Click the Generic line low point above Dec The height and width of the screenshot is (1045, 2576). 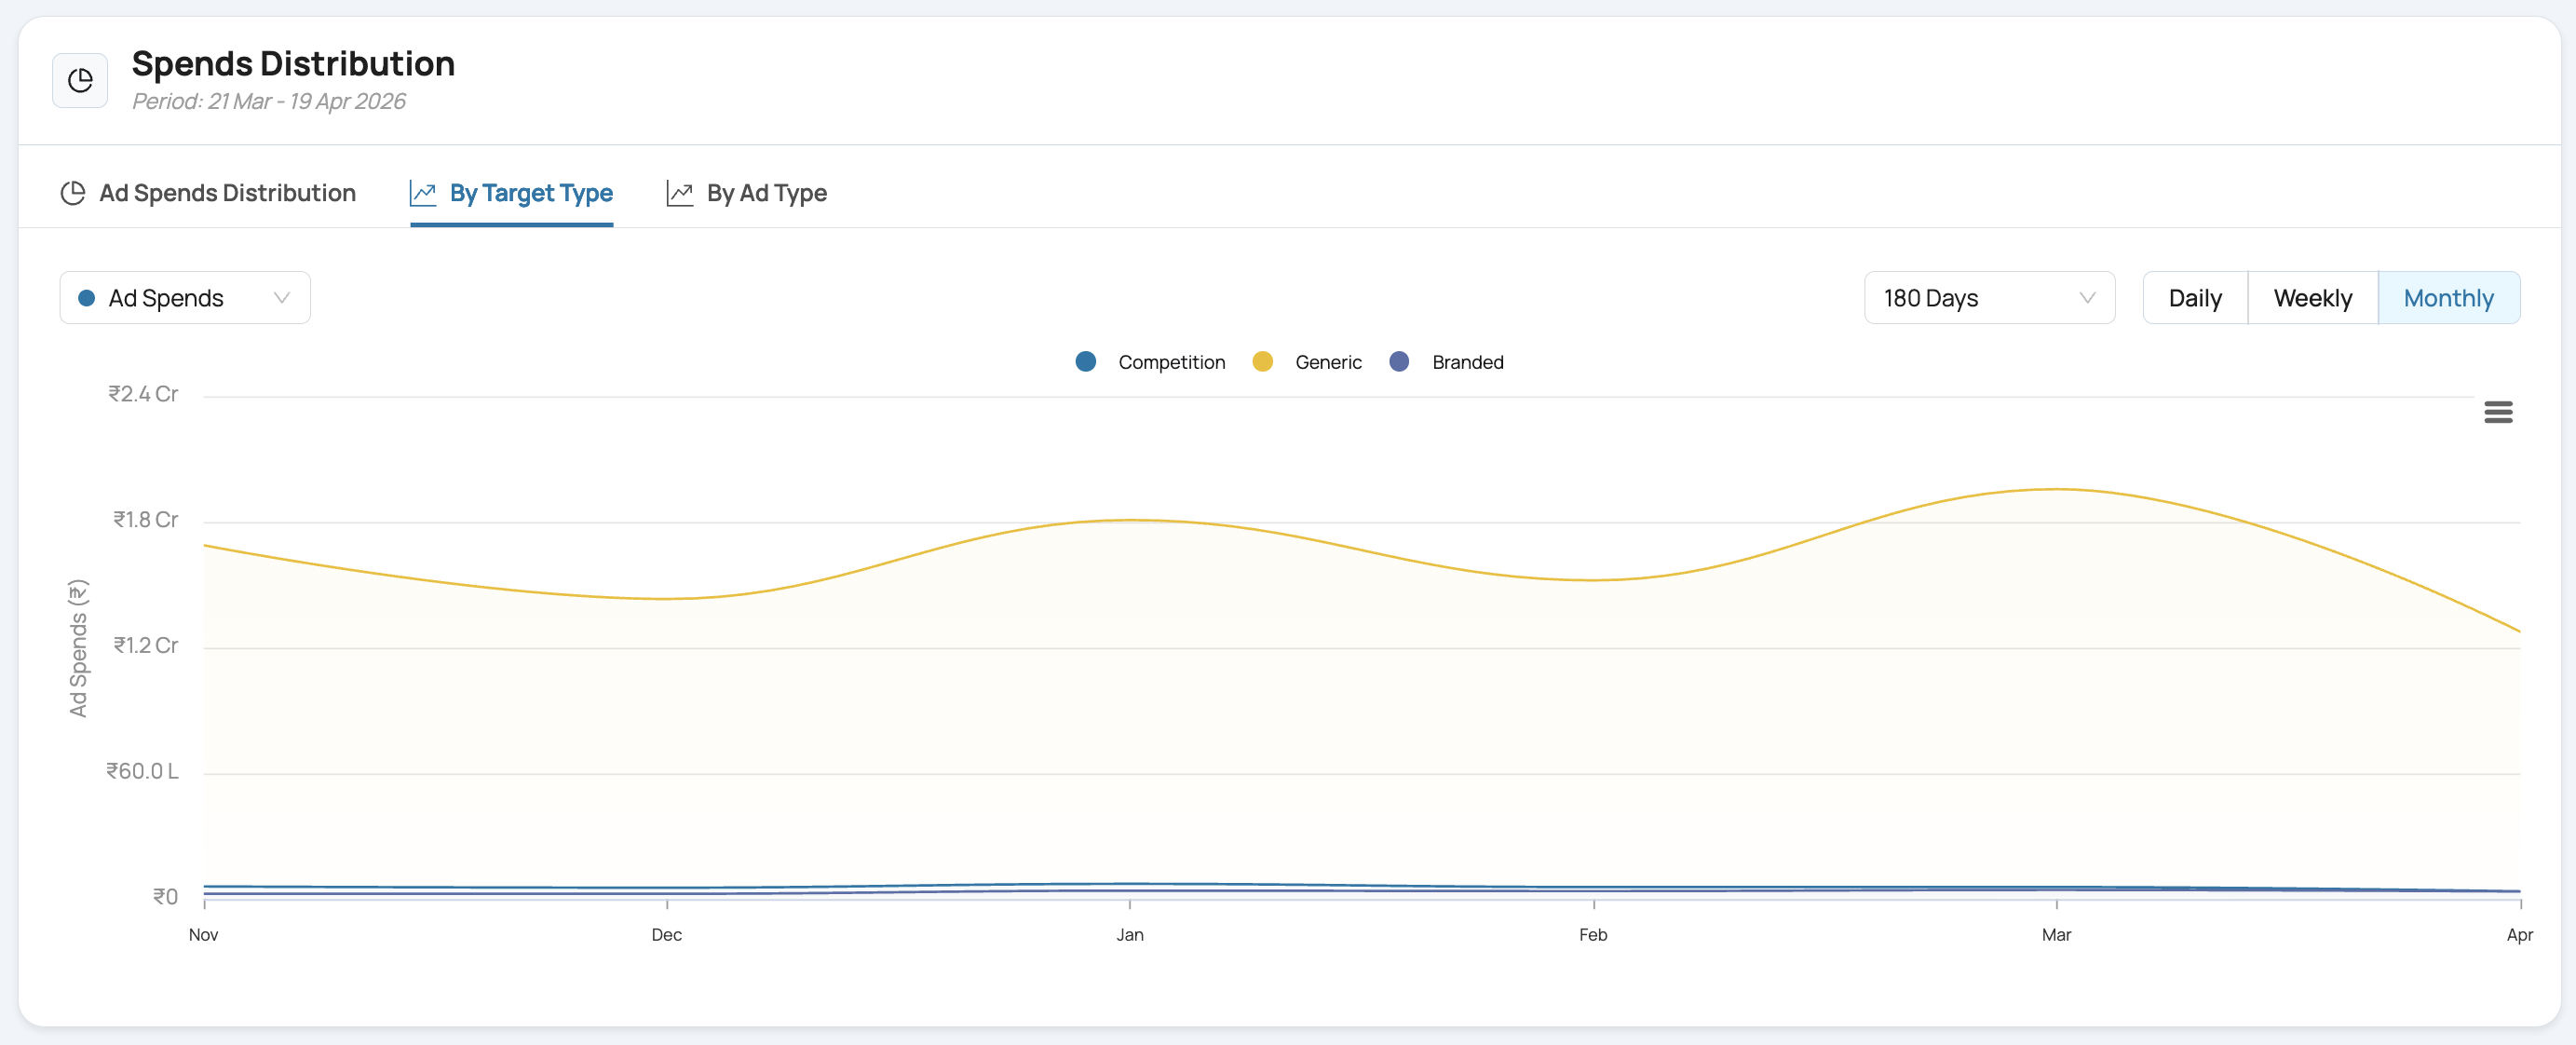(667, 599)
